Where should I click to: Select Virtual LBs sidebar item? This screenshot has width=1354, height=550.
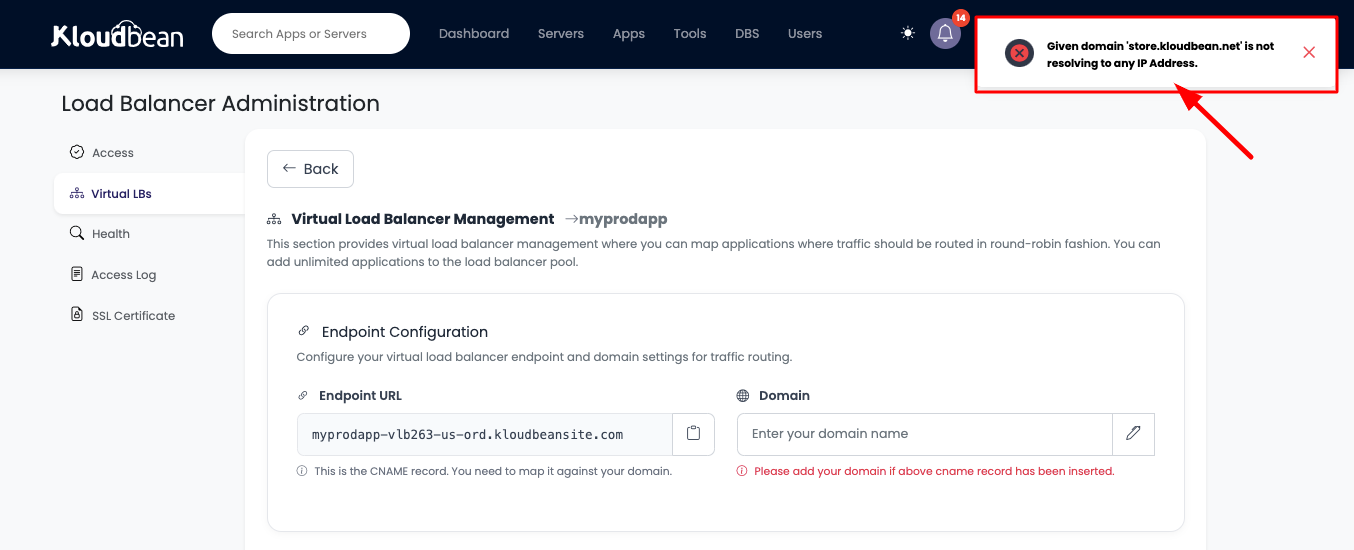tap(149, 194)
